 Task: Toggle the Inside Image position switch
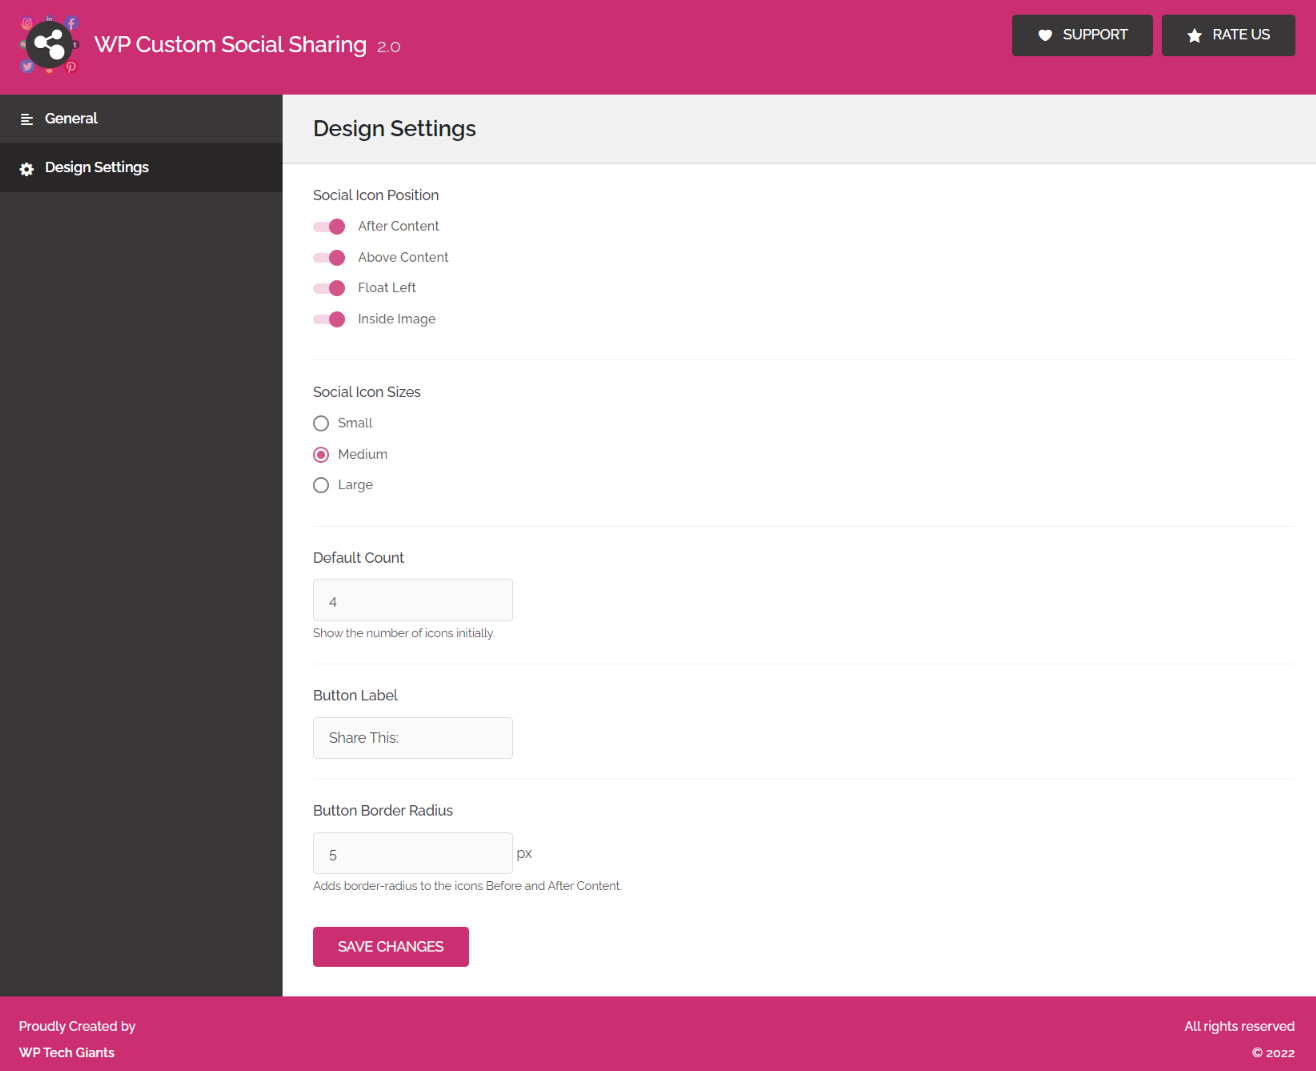point(329,319)
